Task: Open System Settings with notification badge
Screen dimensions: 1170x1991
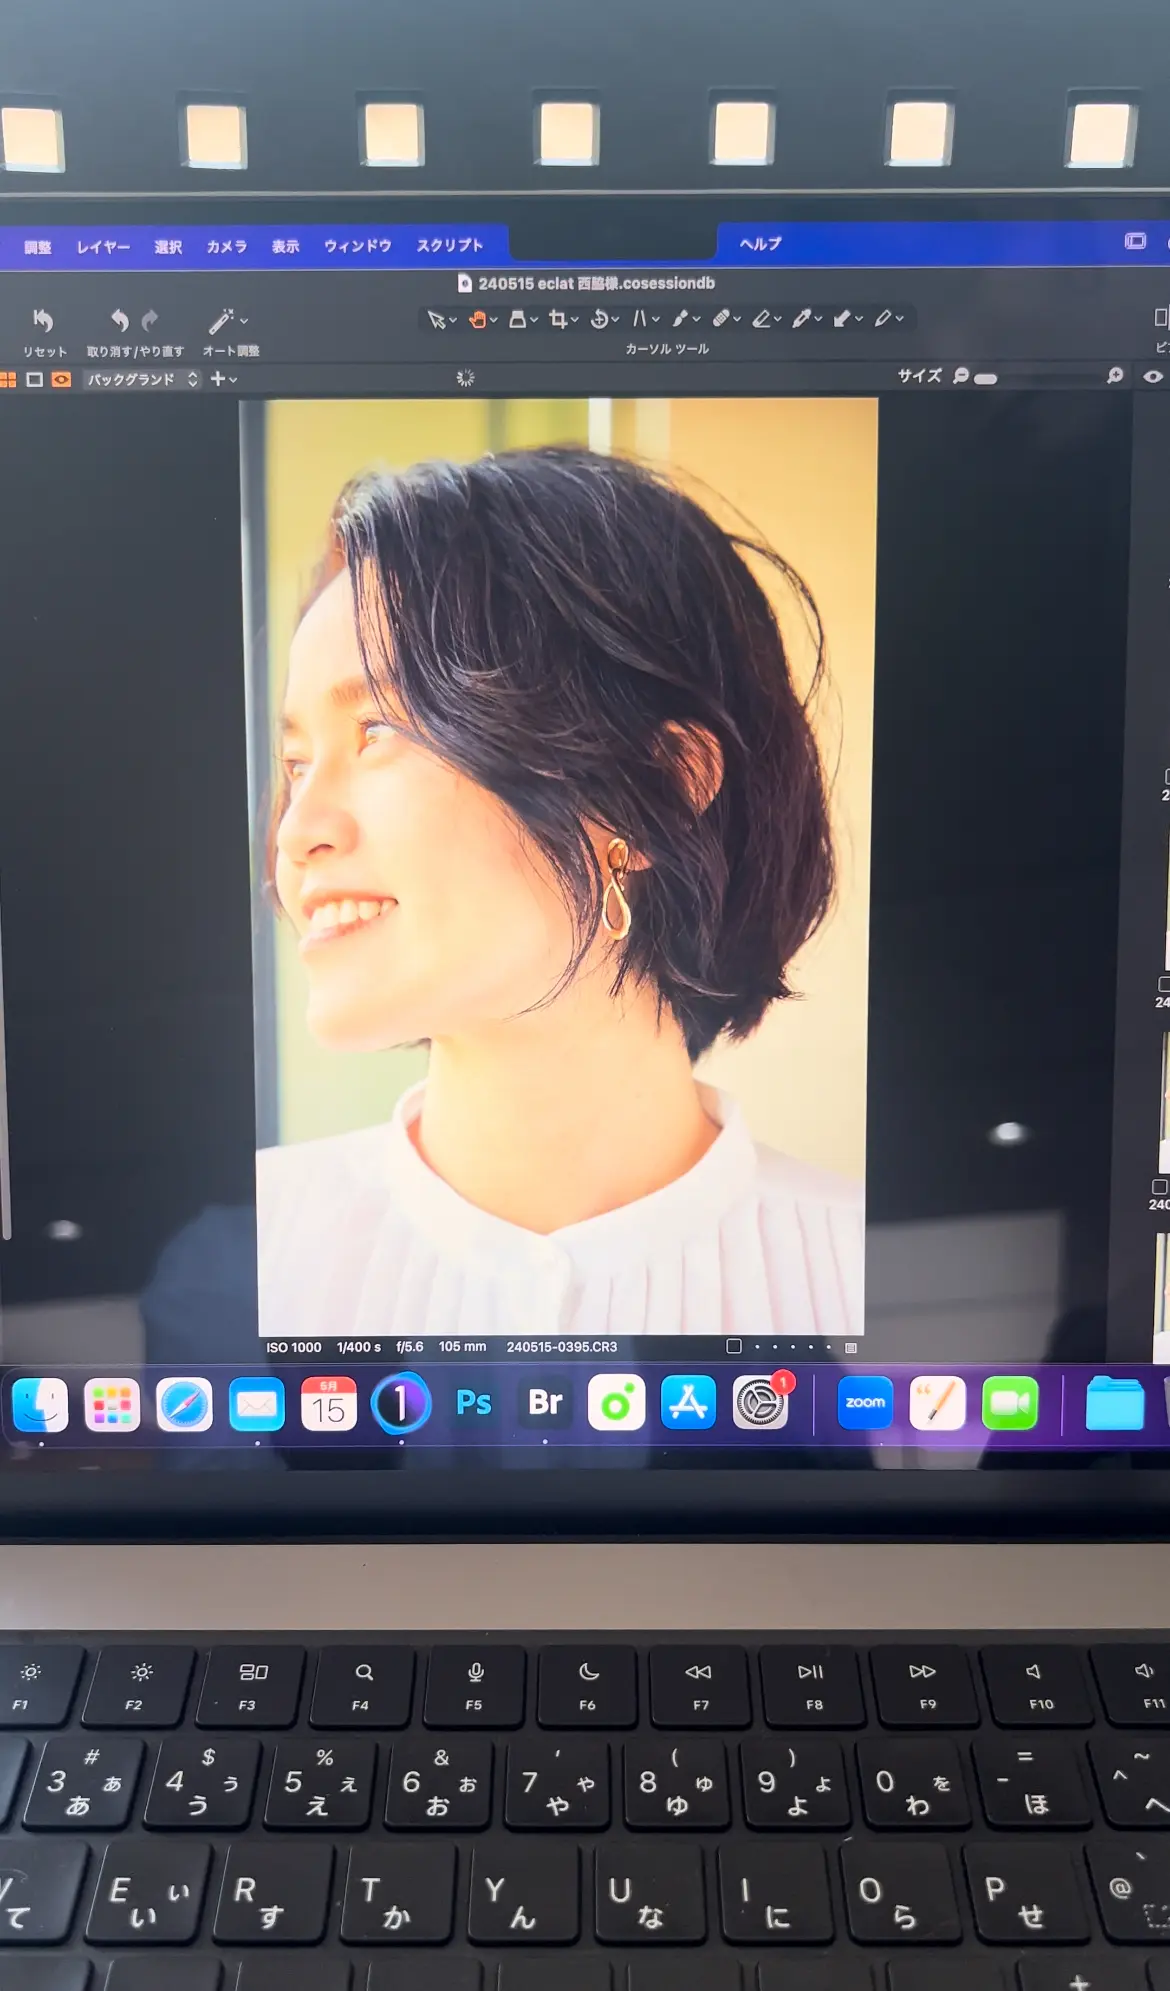Action: point(761,1403)
